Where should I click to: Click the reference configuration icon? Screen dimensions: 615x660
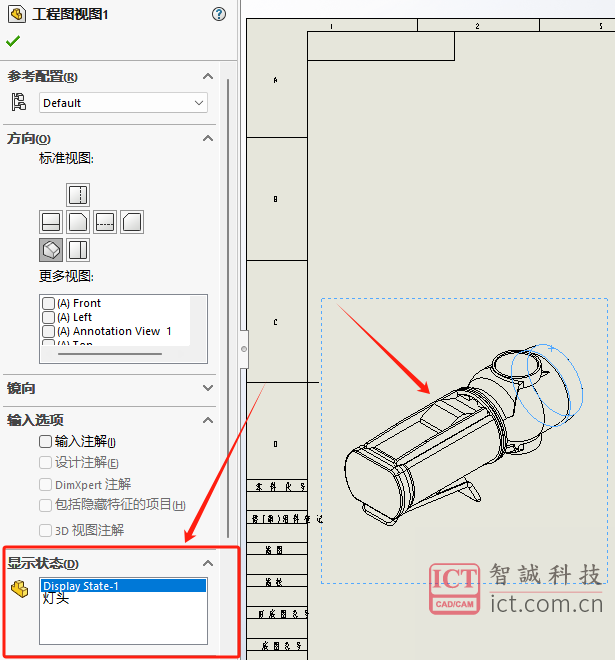point(19,102)
